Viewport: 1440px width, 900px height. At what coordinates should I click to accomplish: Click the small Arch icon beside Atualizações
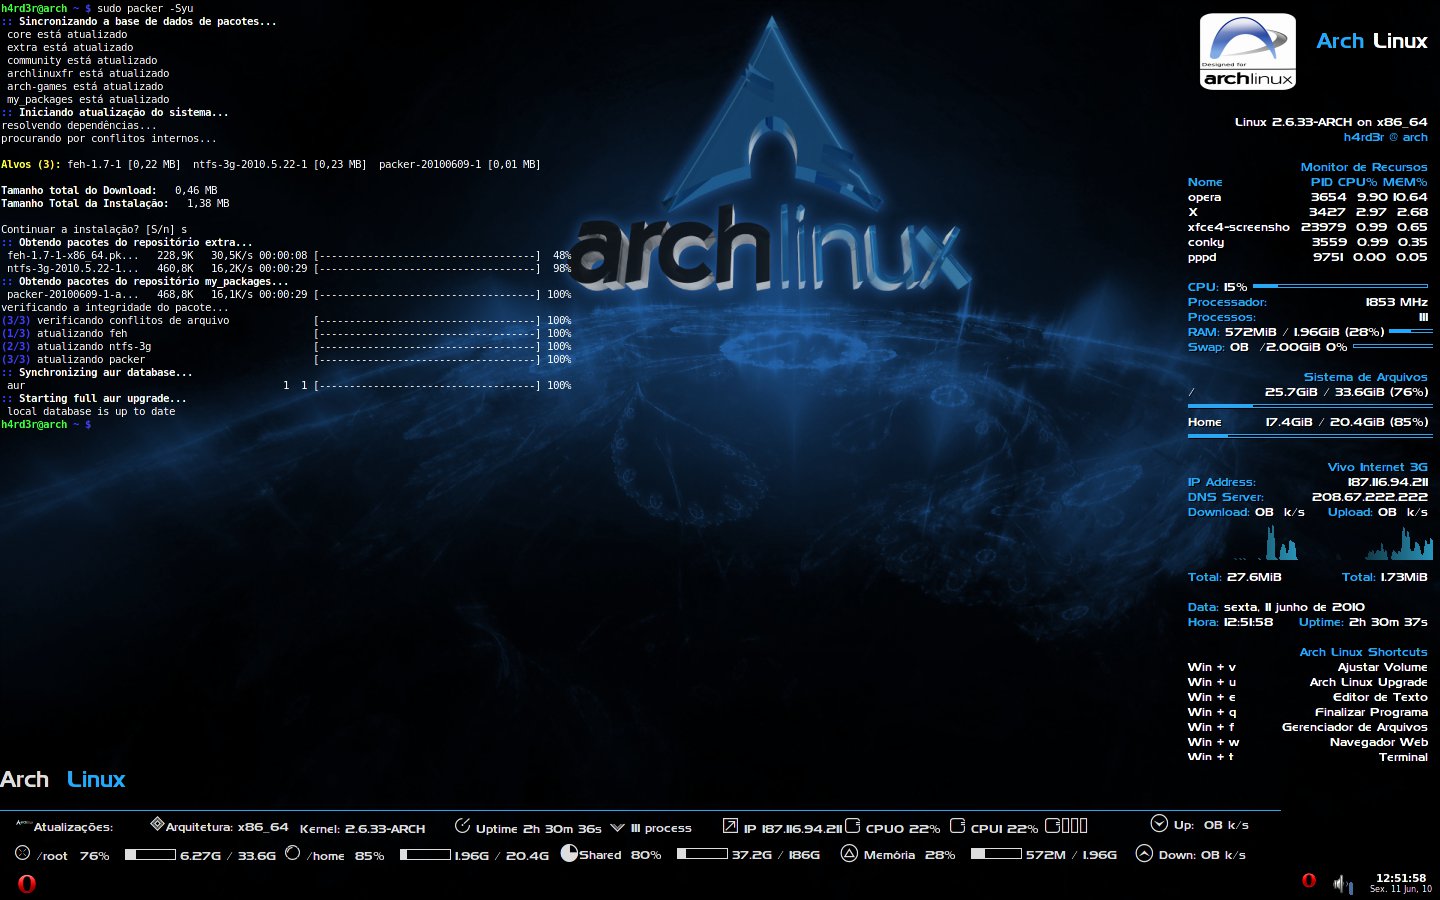tap(24, 823)
